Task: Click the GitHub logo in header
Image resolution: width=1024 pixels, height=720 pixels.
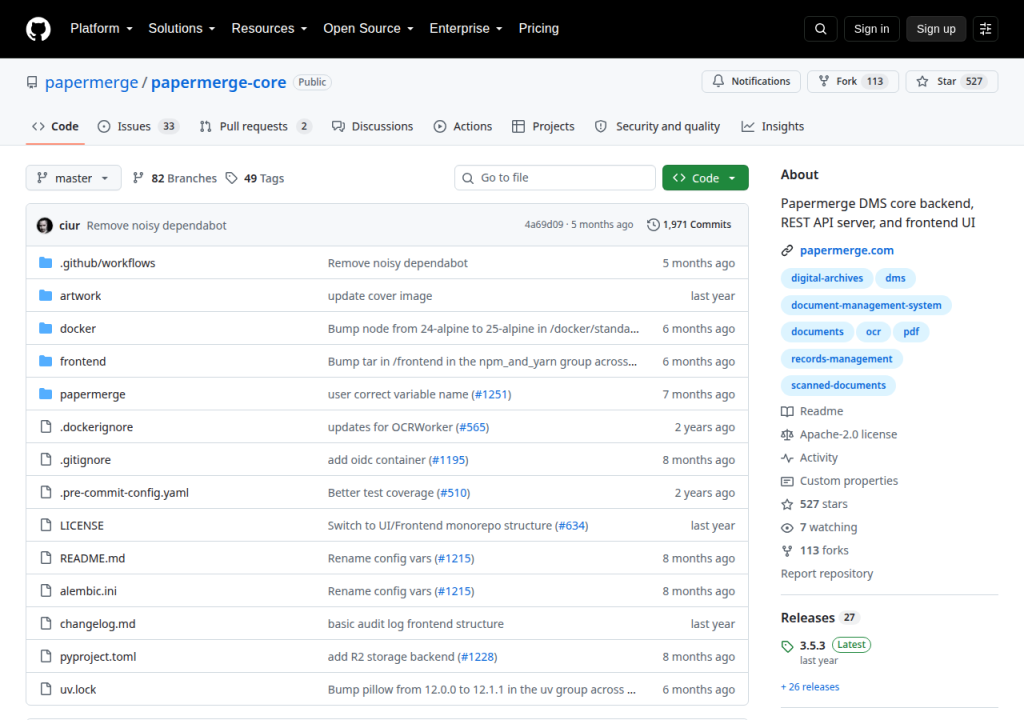Action: (38, 29)
